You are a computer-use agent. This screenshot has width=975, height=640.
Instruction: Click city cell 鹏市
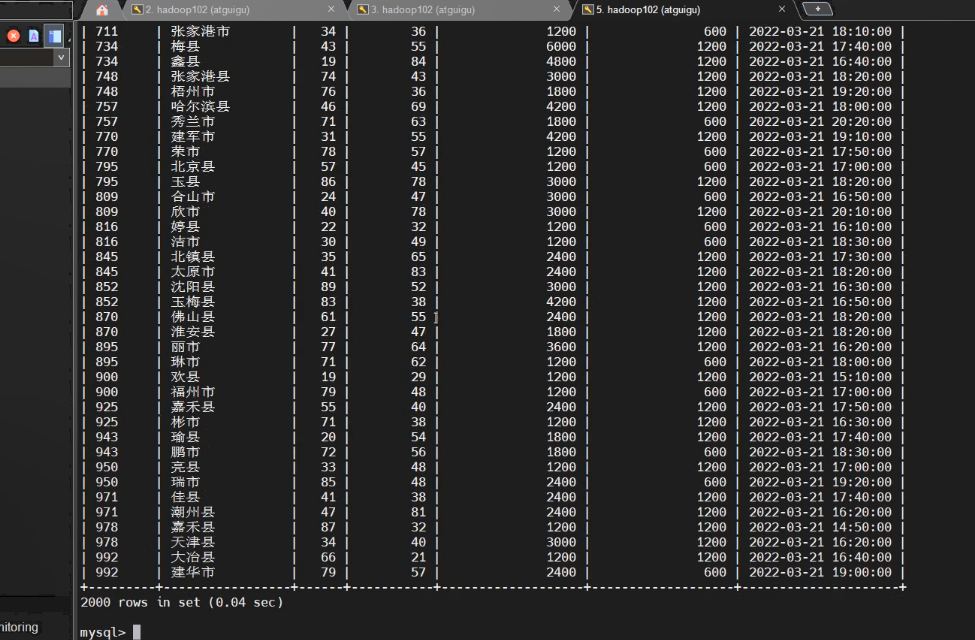185,452
